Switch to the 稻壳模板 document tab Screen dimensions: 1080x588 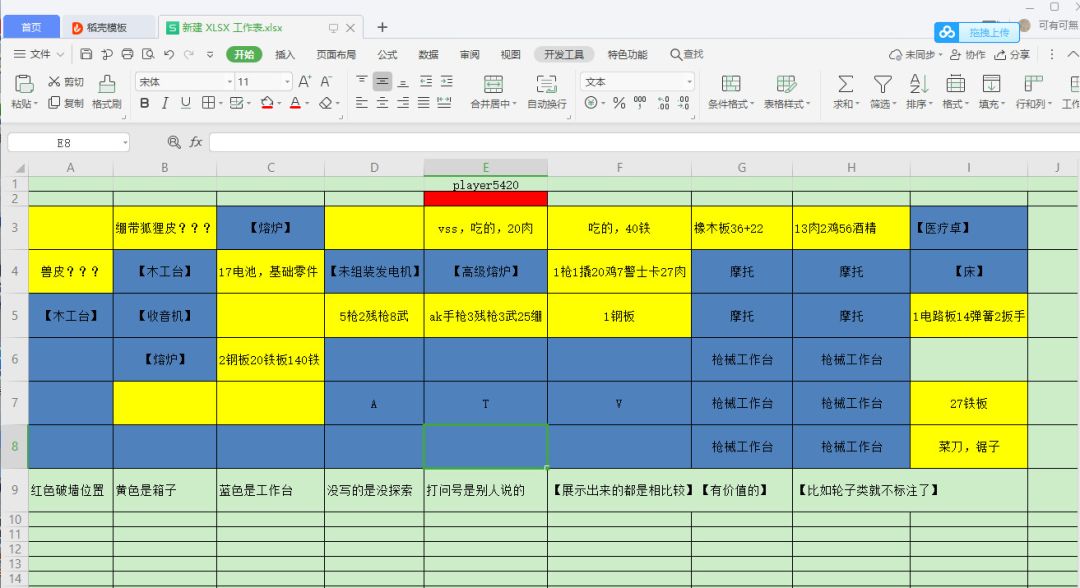[x=107, y=28]
